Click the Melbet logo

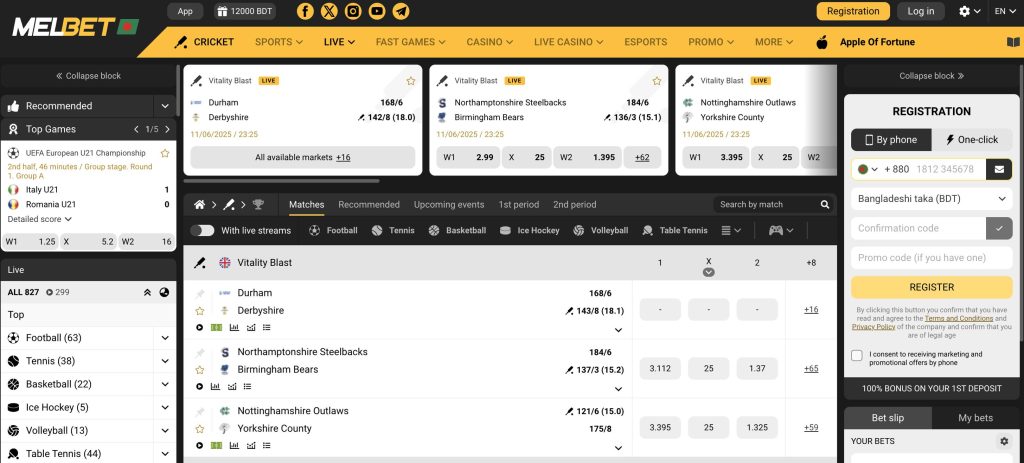point(75,27)
